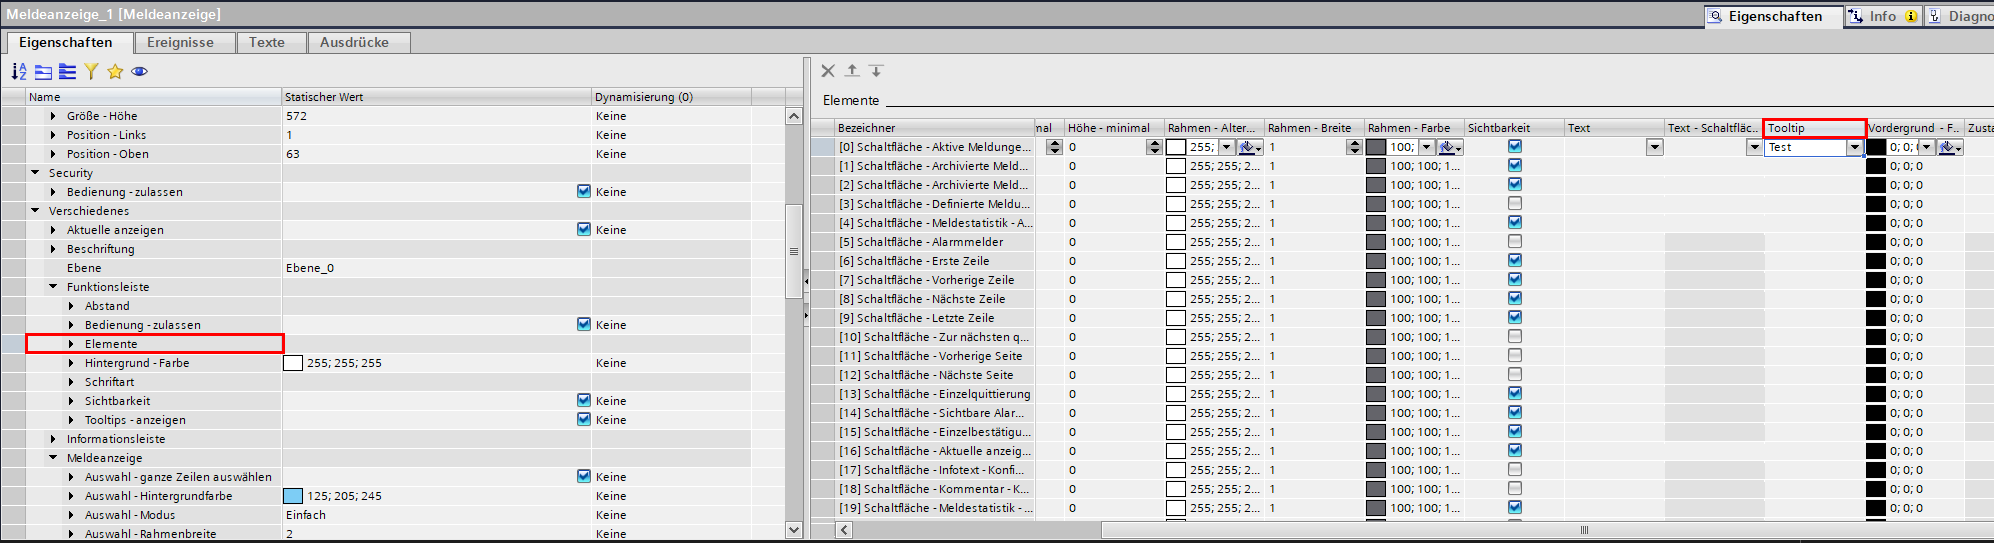The image size is (1994, 543).
Task: Toggle the Tooltips - anzeigen checkbox
Action: (x=584, y=420)
